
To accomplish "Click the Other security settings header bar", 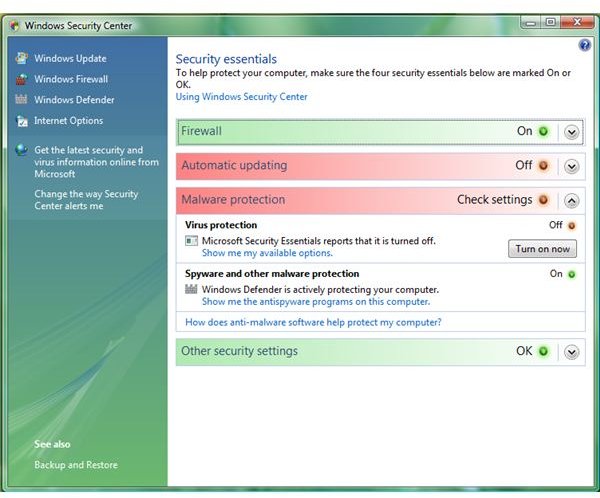I will (x=380, y=352).
